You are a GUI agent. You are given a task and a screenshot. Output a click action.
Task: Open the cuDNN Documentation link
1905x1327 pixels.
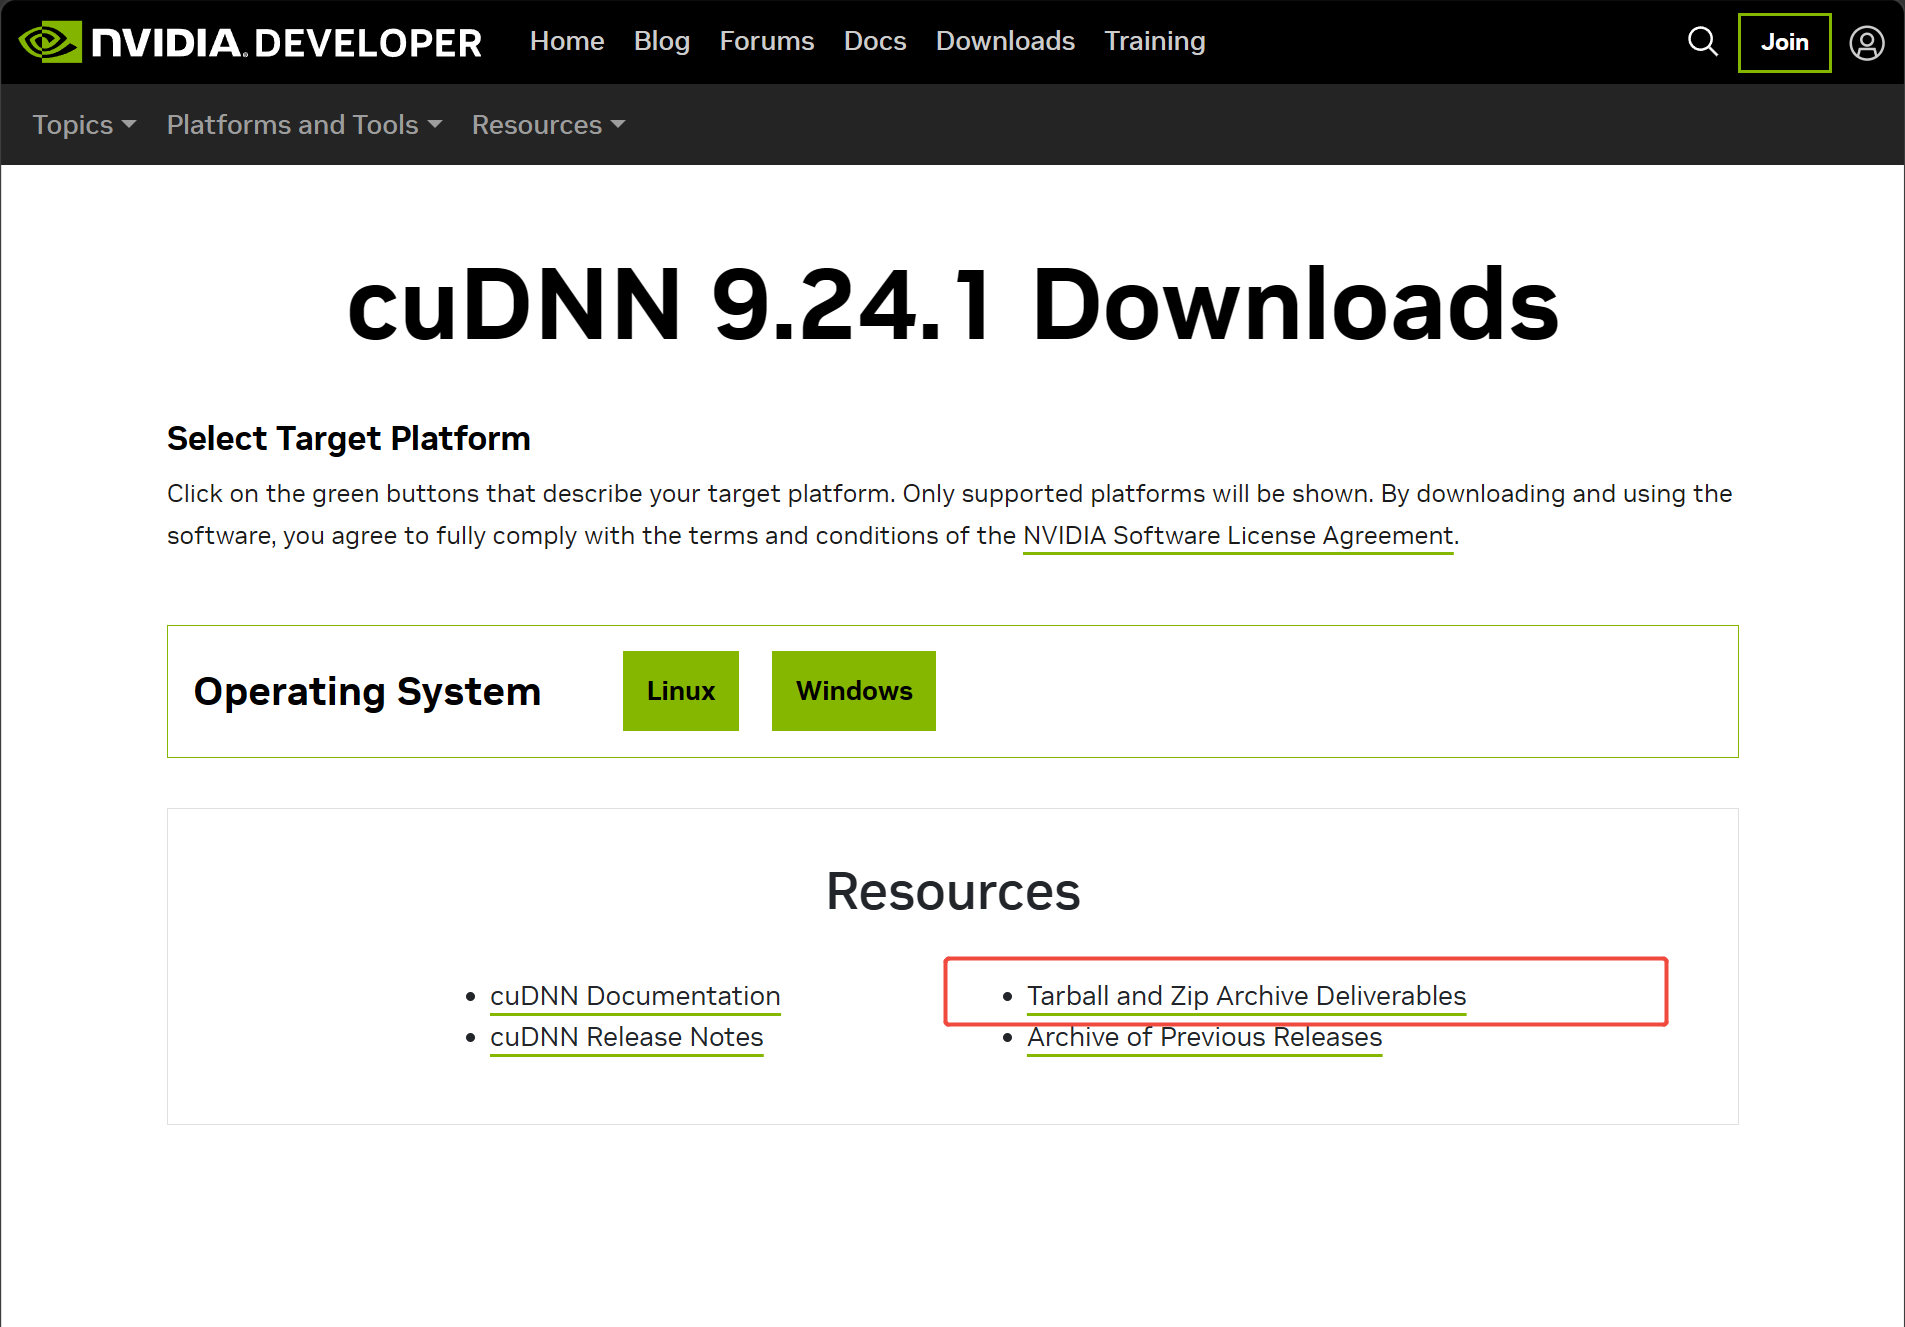coord(635,996)
